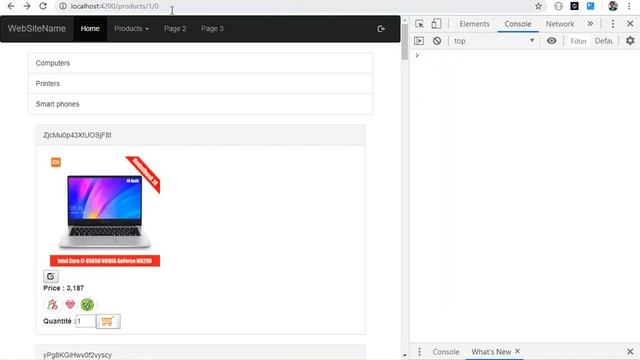Clear the console

coord(437,41)
